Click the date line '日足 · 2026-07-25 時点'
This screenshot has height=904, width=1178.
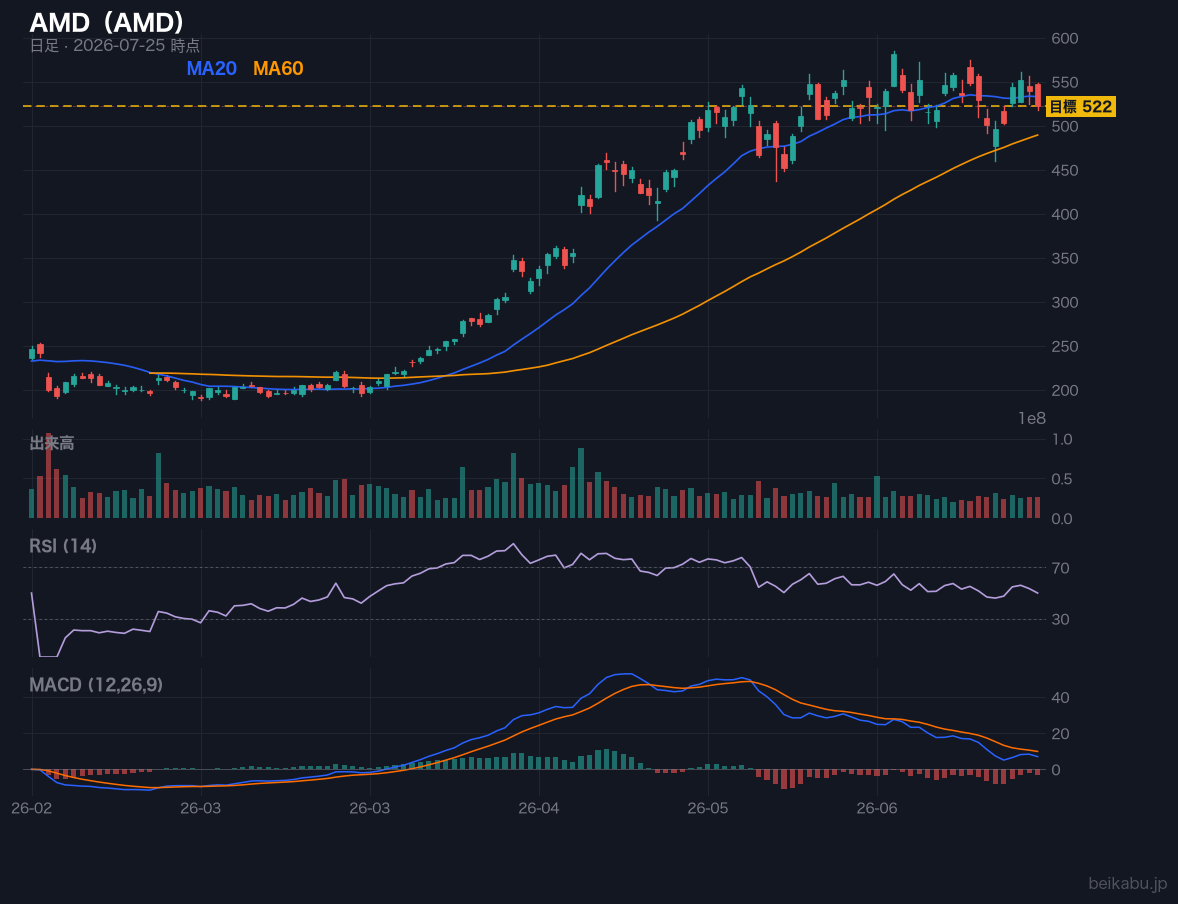pyautogui.click(x=115, y=45)
